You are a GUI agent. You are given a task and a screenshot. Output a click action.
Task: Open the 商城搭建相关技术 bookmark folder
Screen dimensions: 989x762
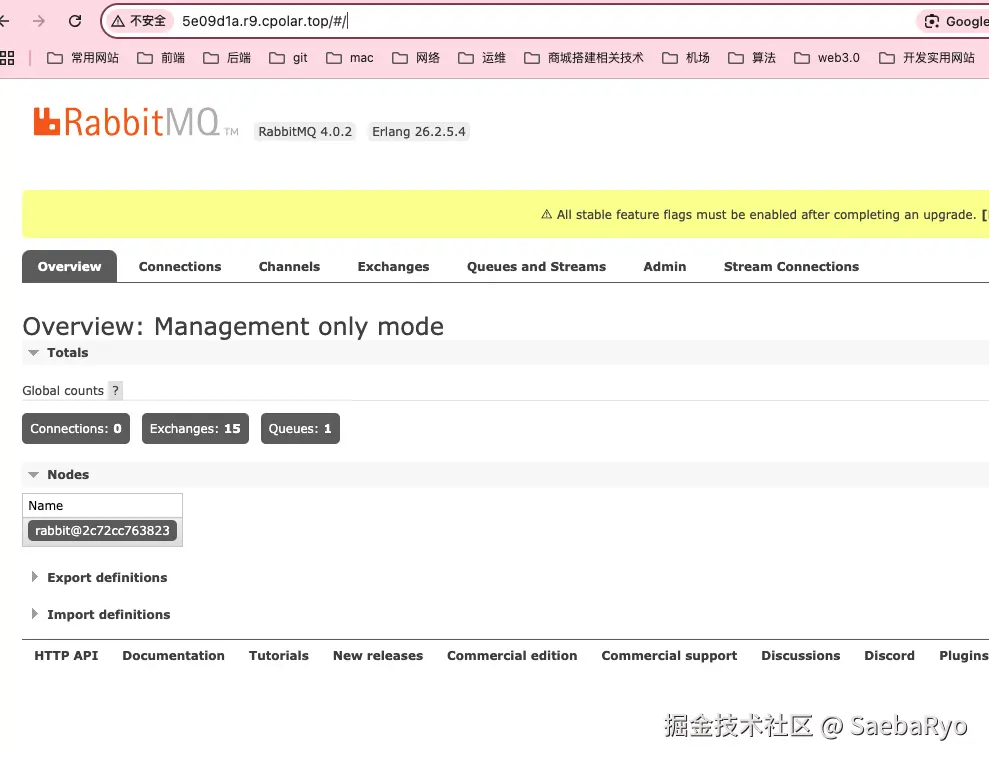tap(584, 58)
